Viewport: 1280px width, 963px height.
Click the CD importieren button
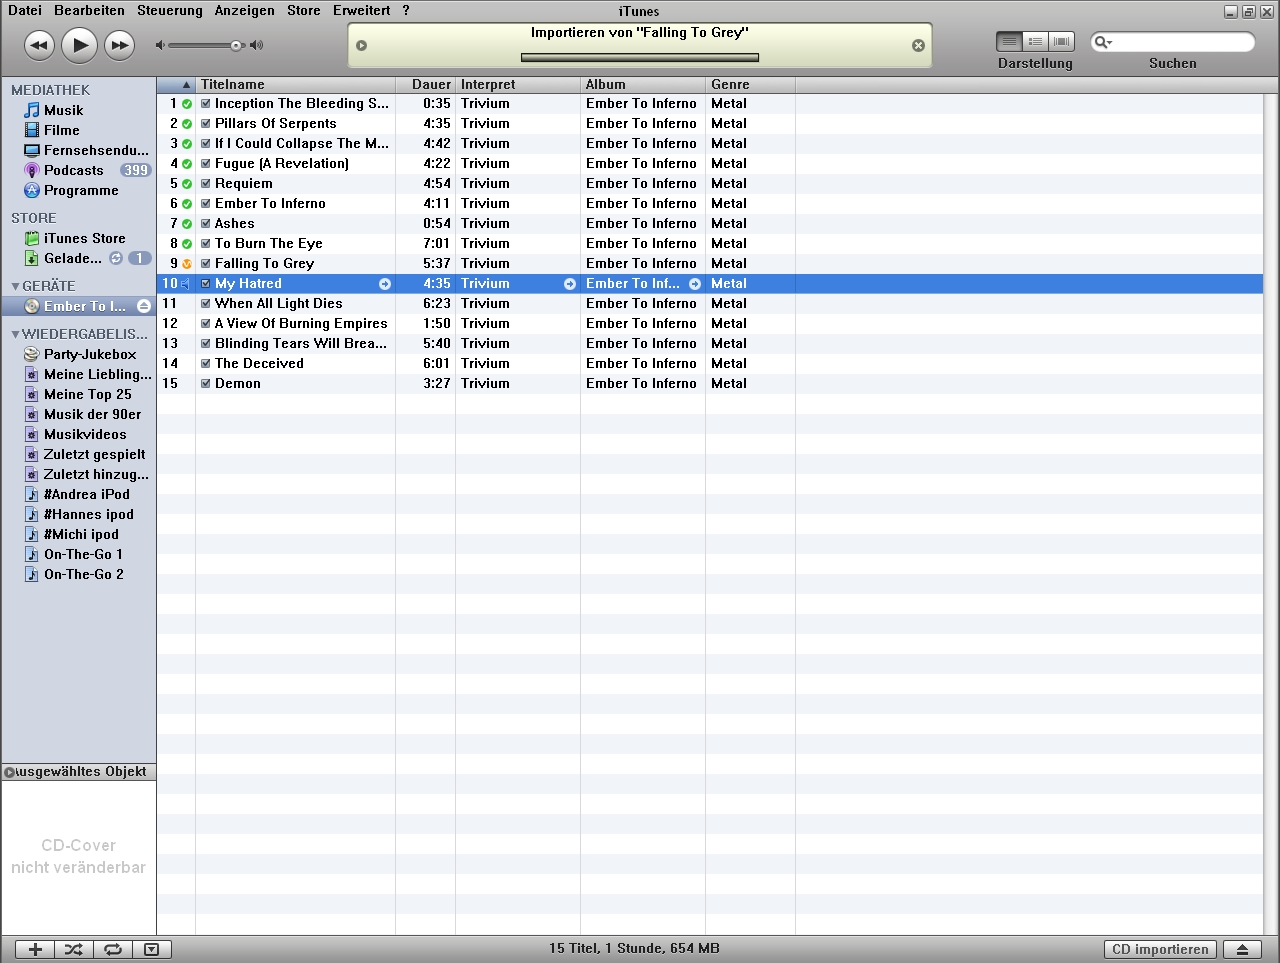pos(1160,949)
